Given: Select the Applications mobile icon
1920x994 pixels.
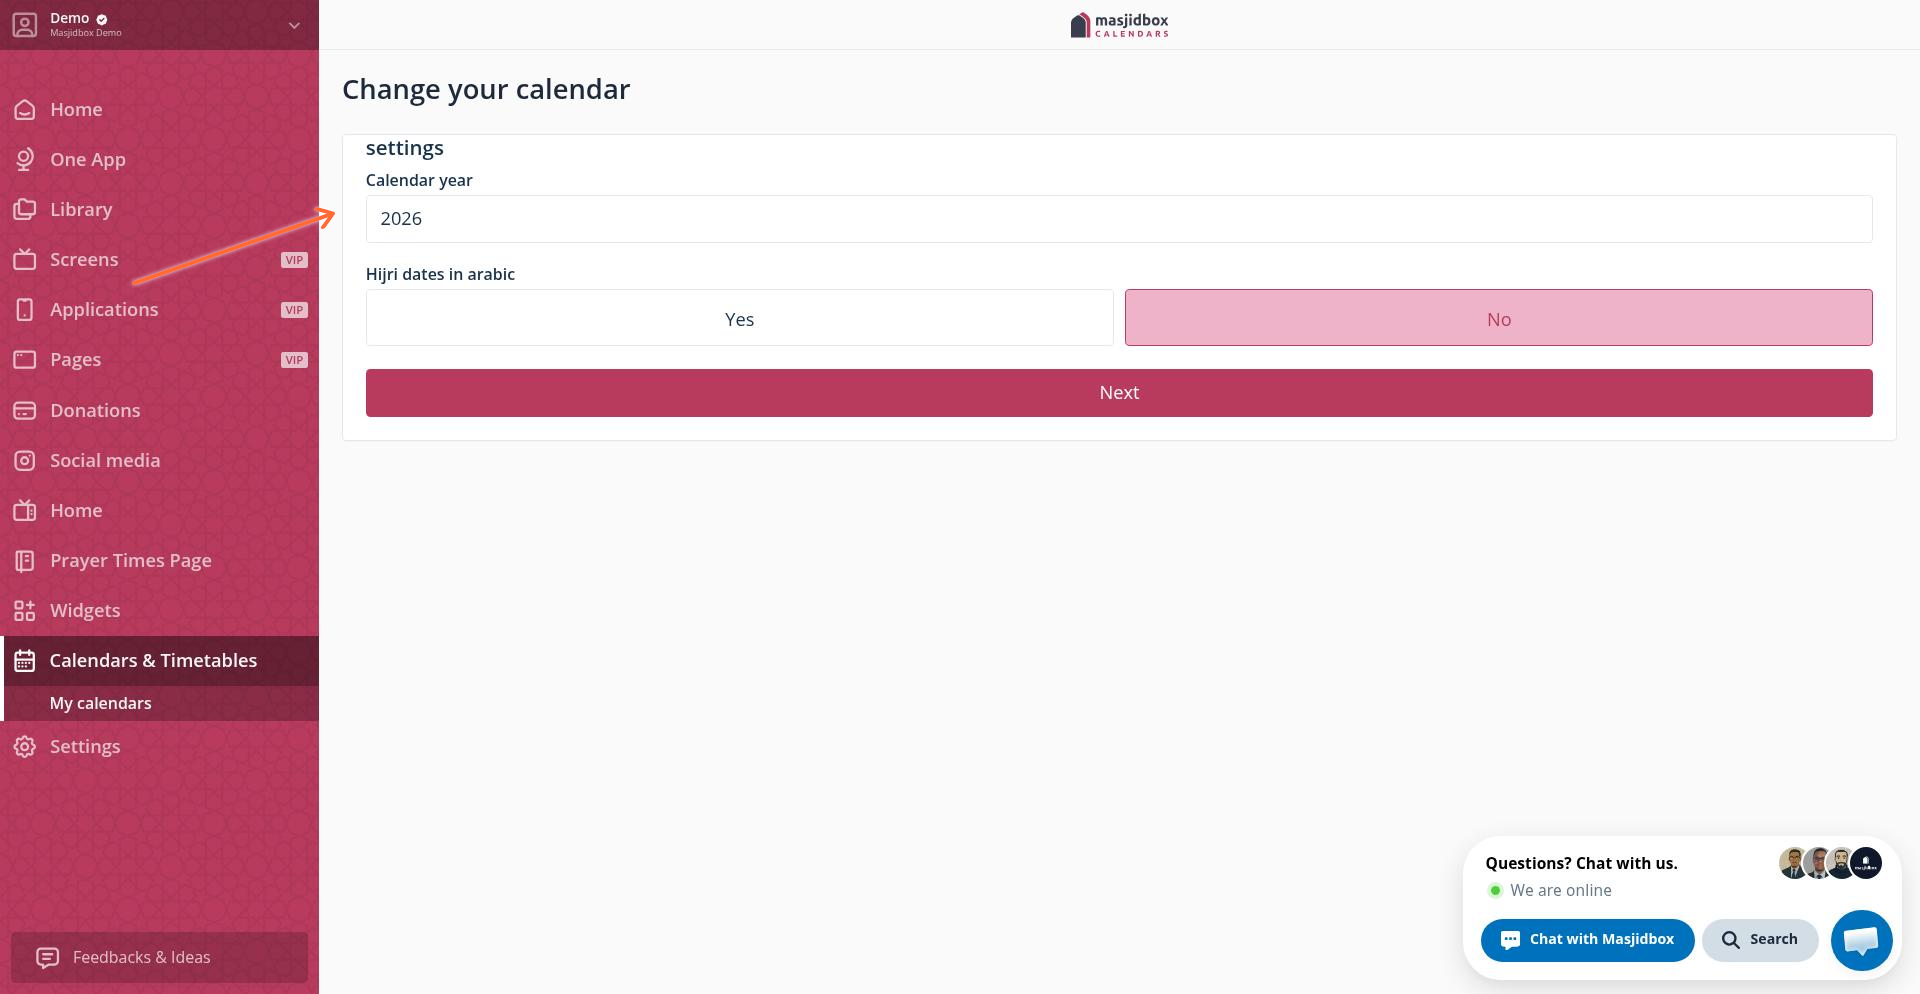Looking at the screenshot, I should point(25,309).
